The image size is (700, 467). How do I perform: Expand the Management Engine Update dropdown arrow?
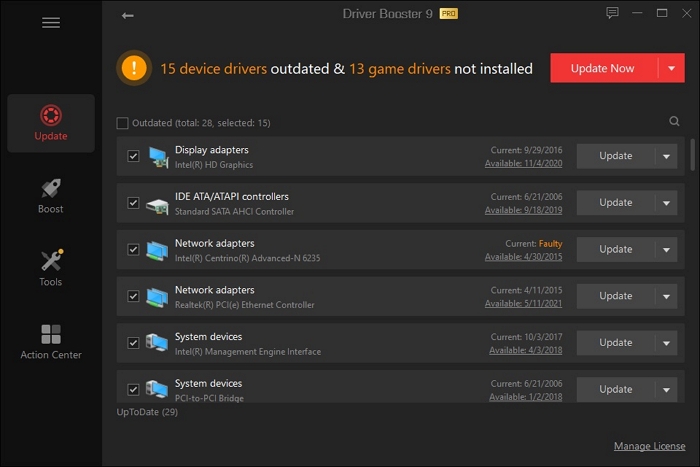(x=667, y=343)
